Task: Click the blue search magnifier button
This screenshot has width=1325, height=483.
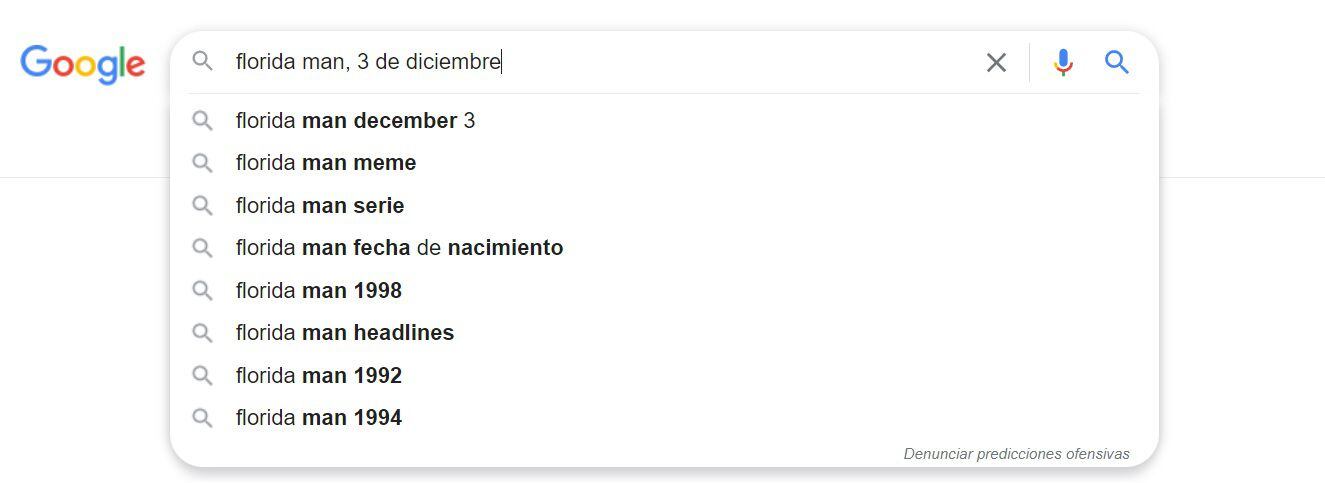Action: click(x=1117, y=63)
